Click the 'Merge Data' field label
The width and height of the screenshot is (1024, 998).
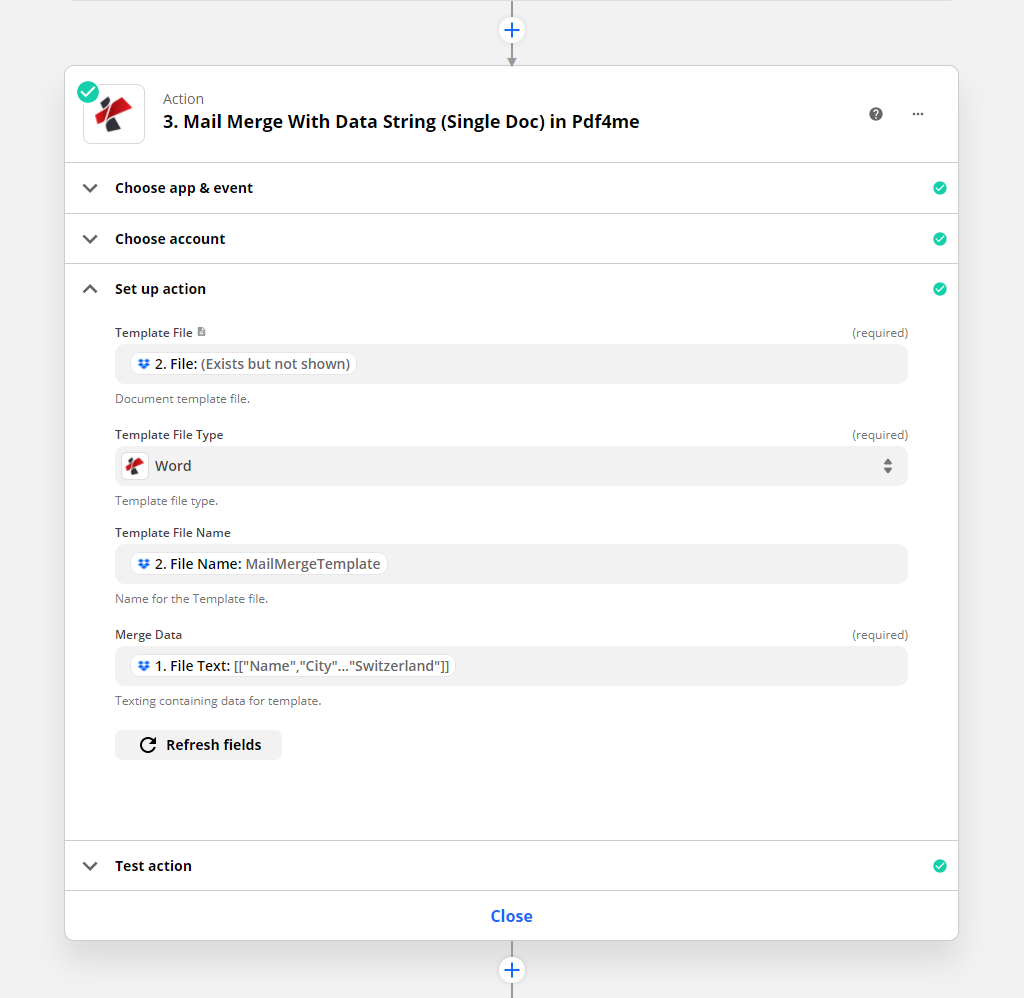click(148, 634)
